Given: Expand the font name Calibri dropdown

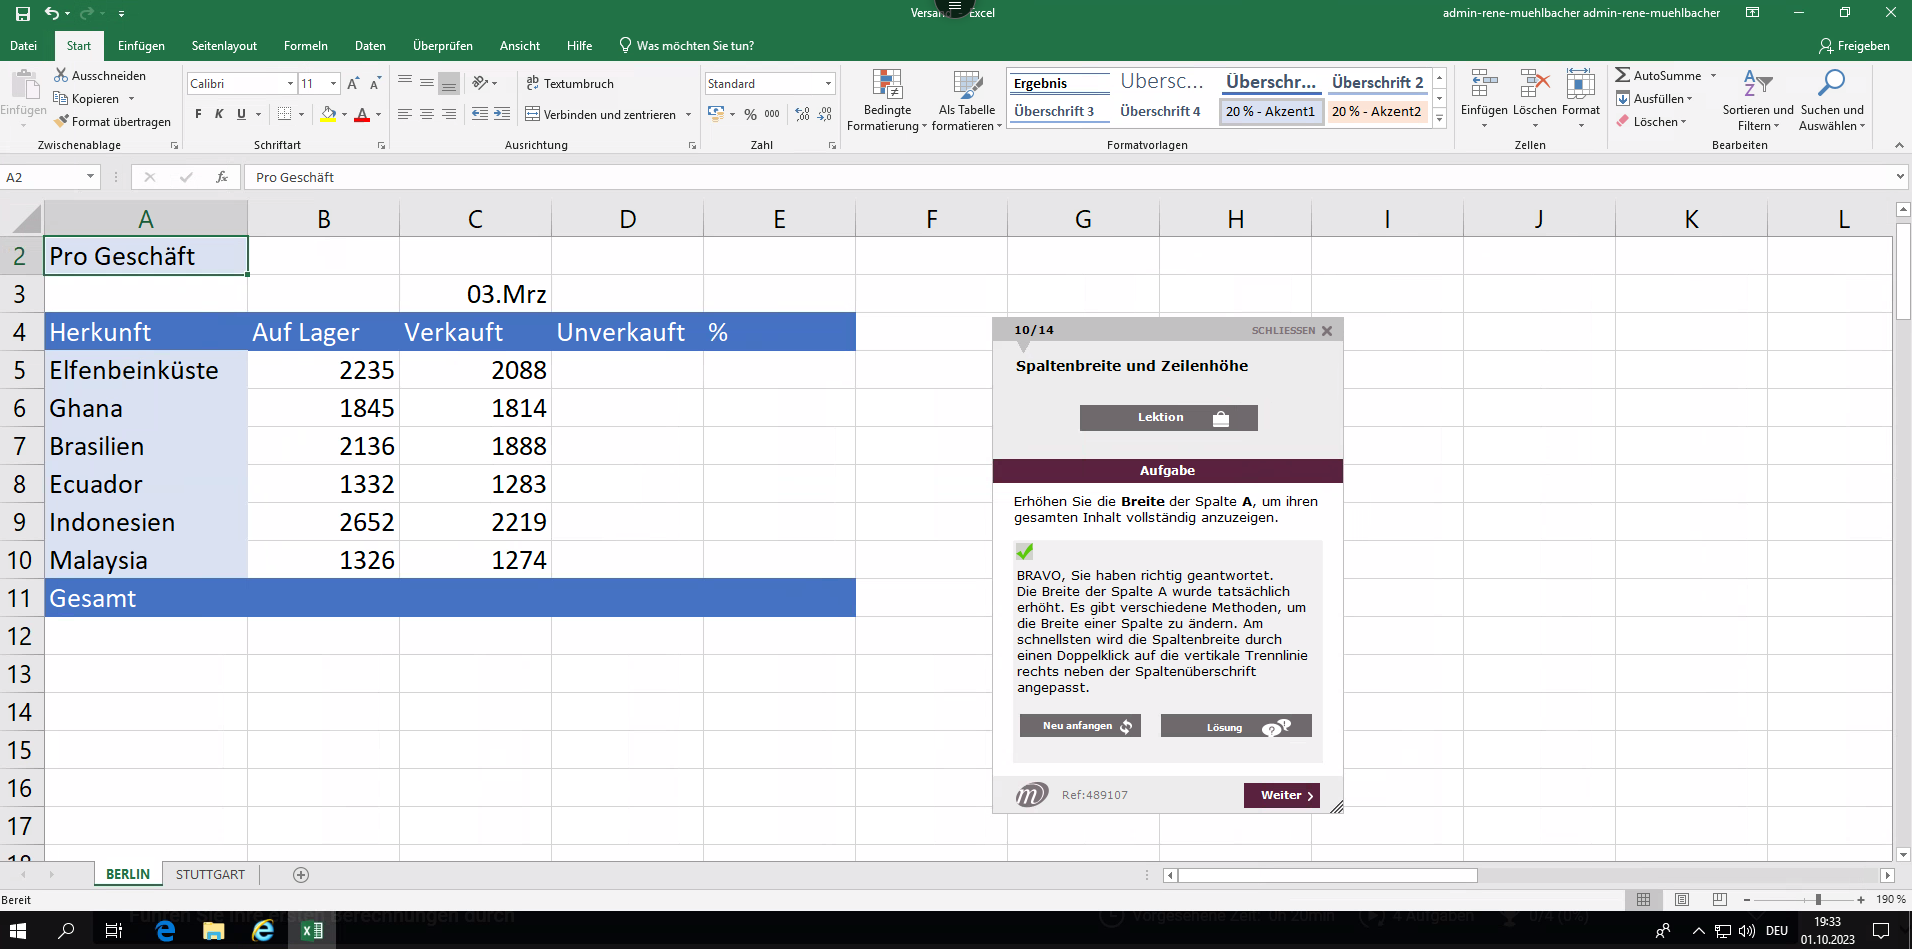Looking at the screenshot, I should coord(290,84).
